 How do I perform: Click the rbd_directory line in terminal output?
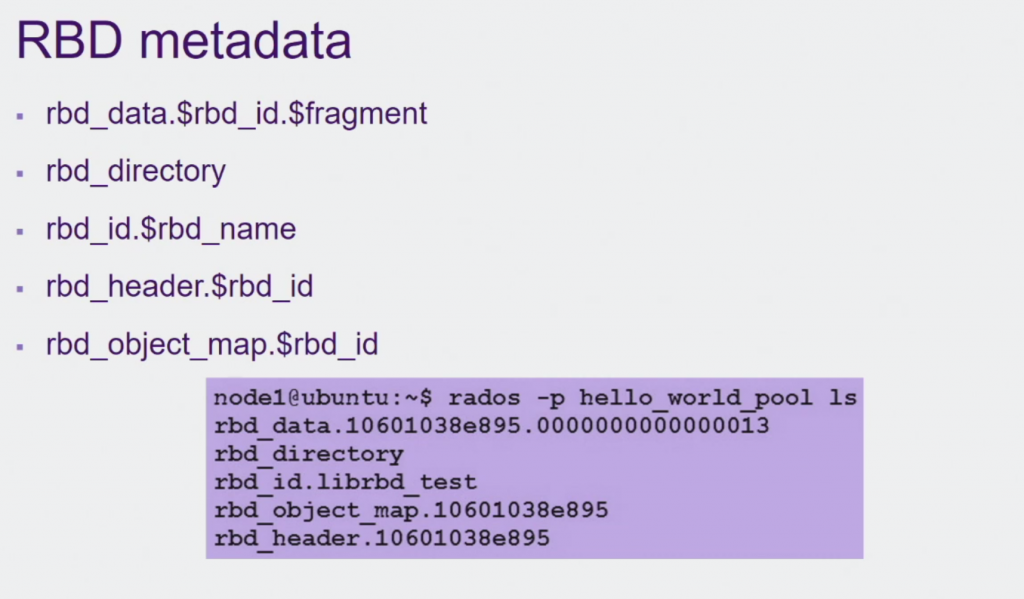(309, 454)
